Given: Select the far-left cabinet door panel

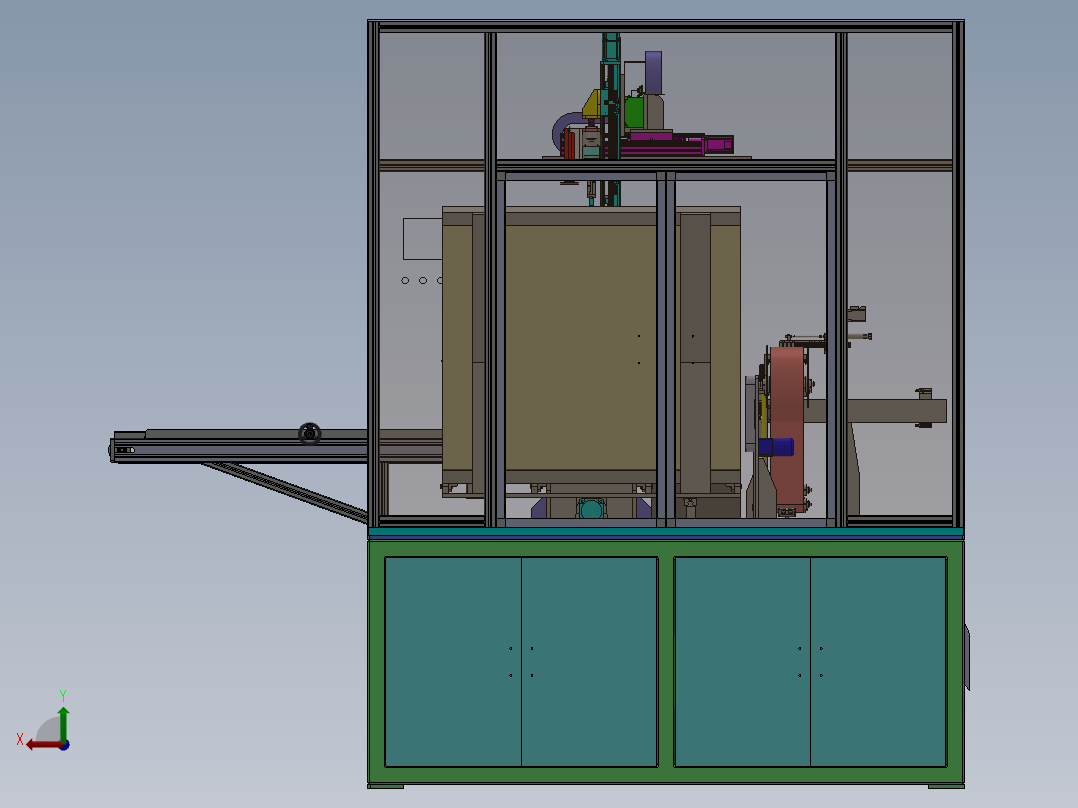Looking at the screenshot, I should coord(453,662).
